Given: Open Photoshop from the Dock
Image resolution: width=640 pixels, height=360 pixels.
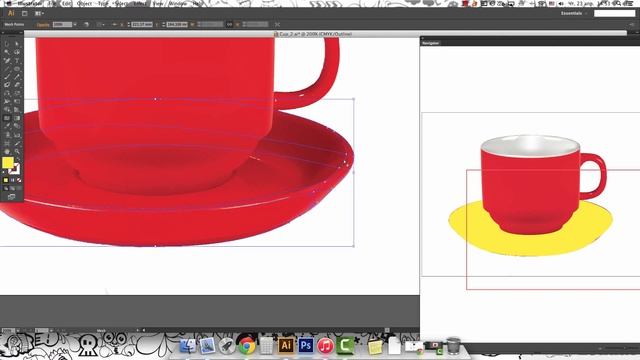Looking at the screenshot, I should pyautogui.click(x=305, y=346).
